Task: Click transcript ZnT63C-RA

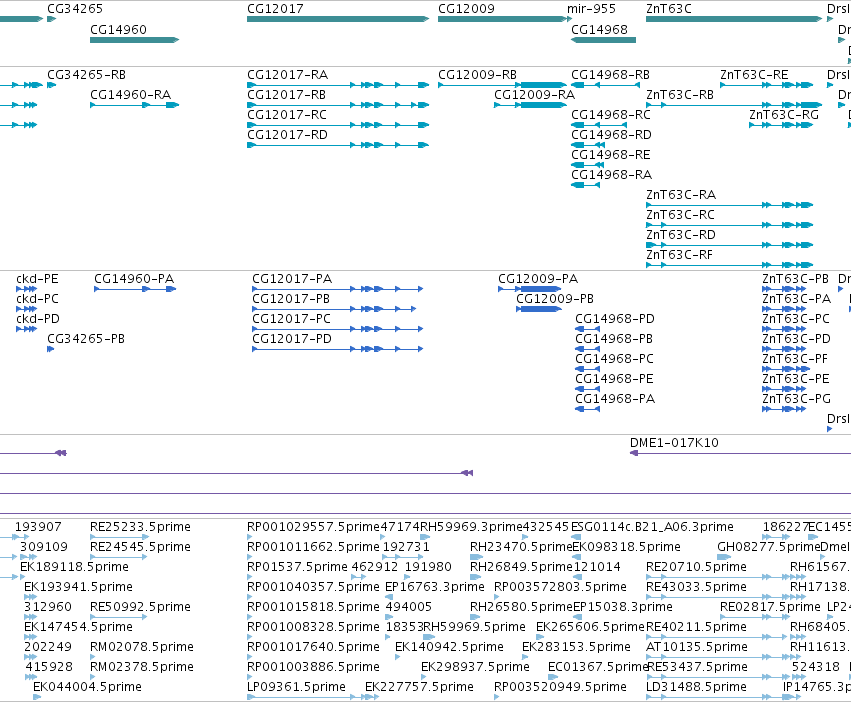Action: coord(681,194)
